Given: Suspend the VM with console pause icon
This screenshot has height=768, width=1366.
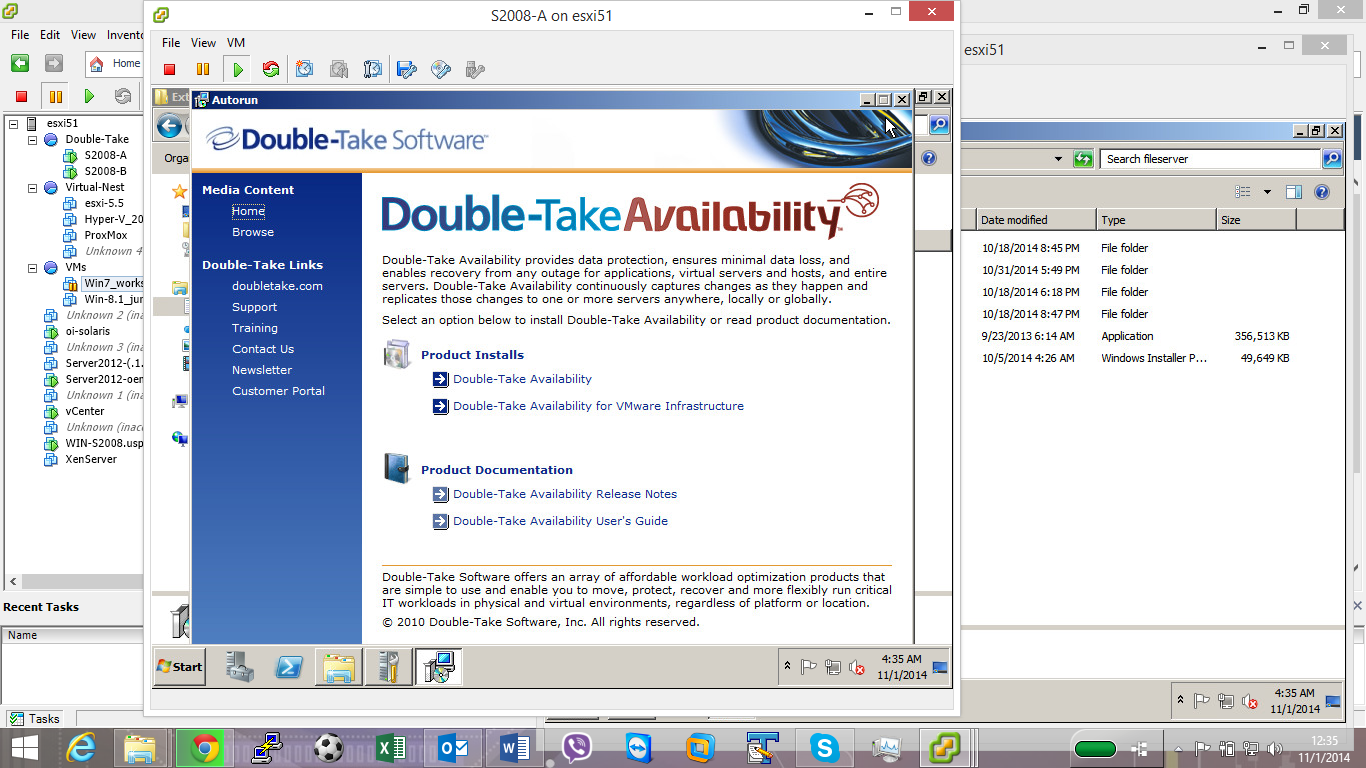Looking at the screenshot, I should tap(203, 69).
